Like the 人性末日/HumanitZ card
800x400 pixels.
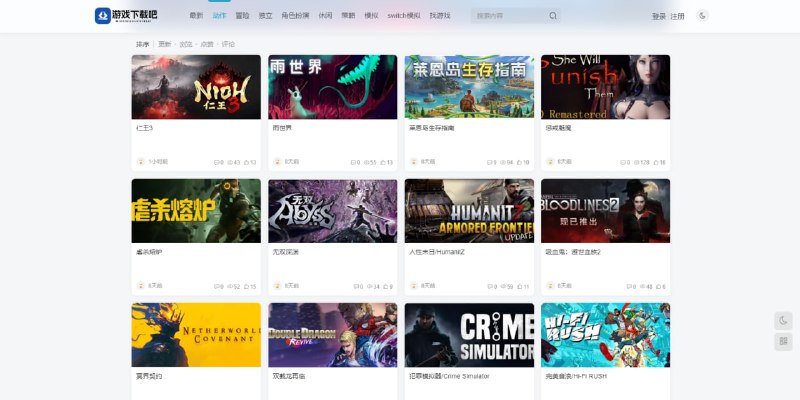pyautogui.click(x=519, y=287)
